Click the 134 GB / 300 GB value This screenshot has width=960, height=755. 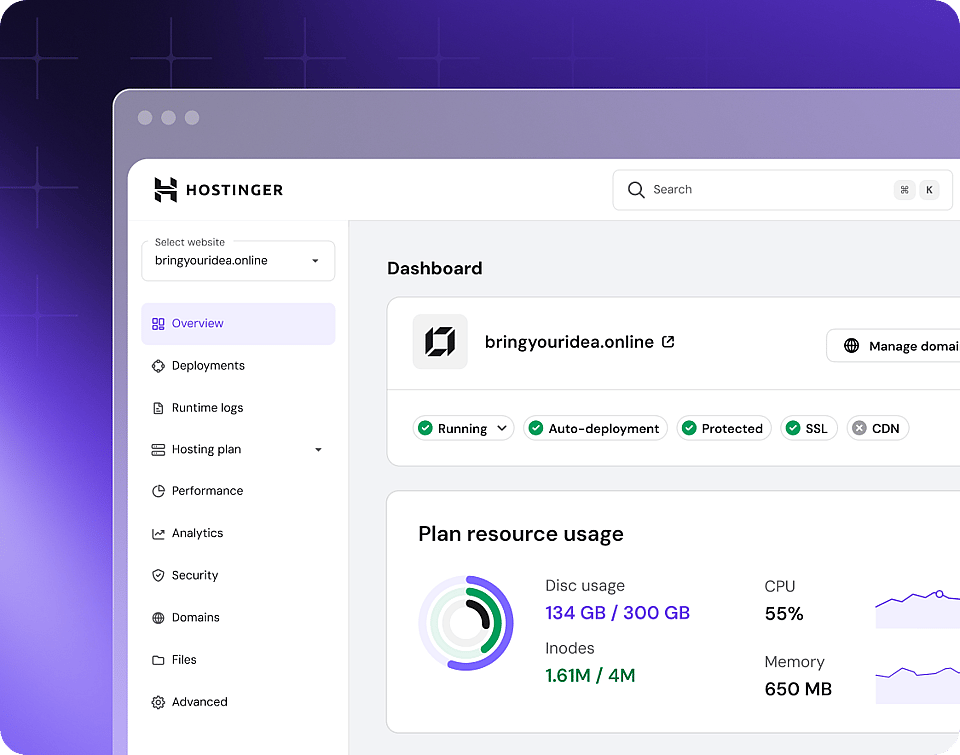pos(618,613)
